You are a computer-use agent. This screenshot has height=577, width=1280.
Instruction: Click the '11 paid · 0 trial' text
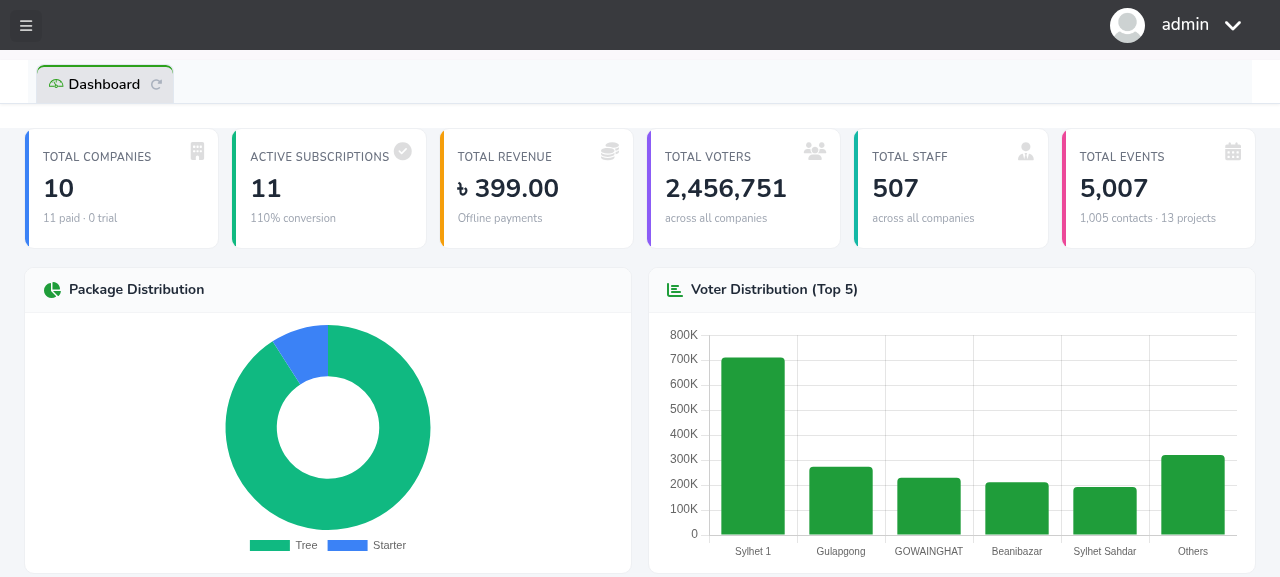(x=80, y=218)
